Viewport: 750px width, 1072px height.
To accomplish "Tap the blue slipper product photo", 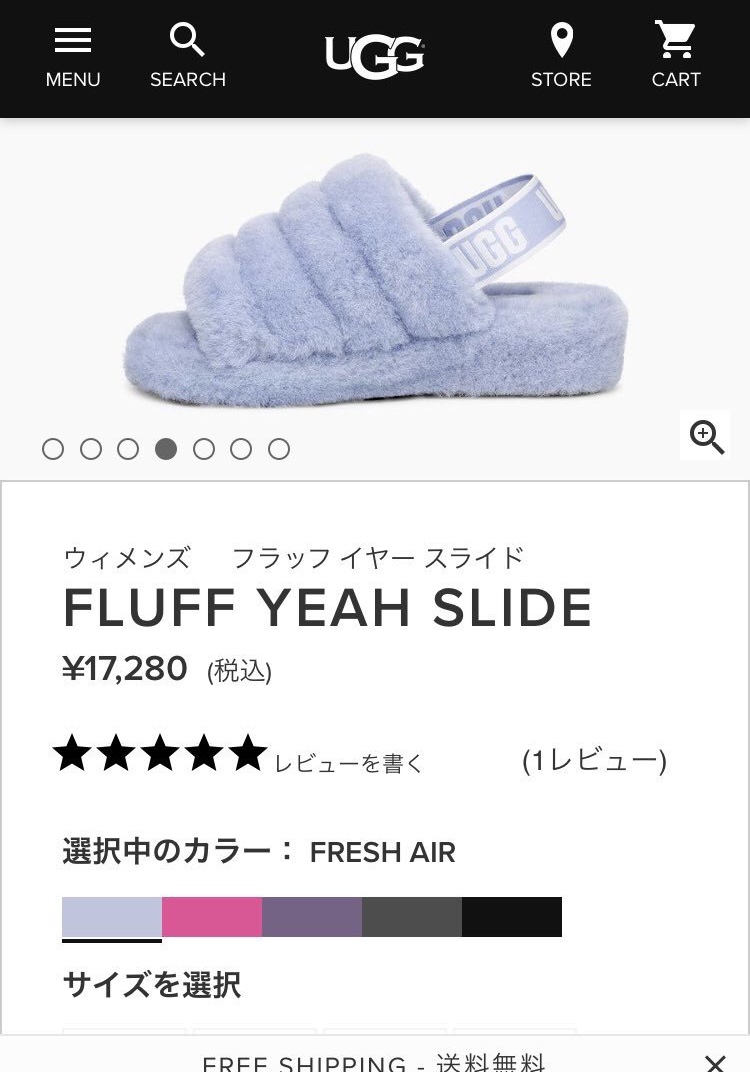I will [376, 280].
